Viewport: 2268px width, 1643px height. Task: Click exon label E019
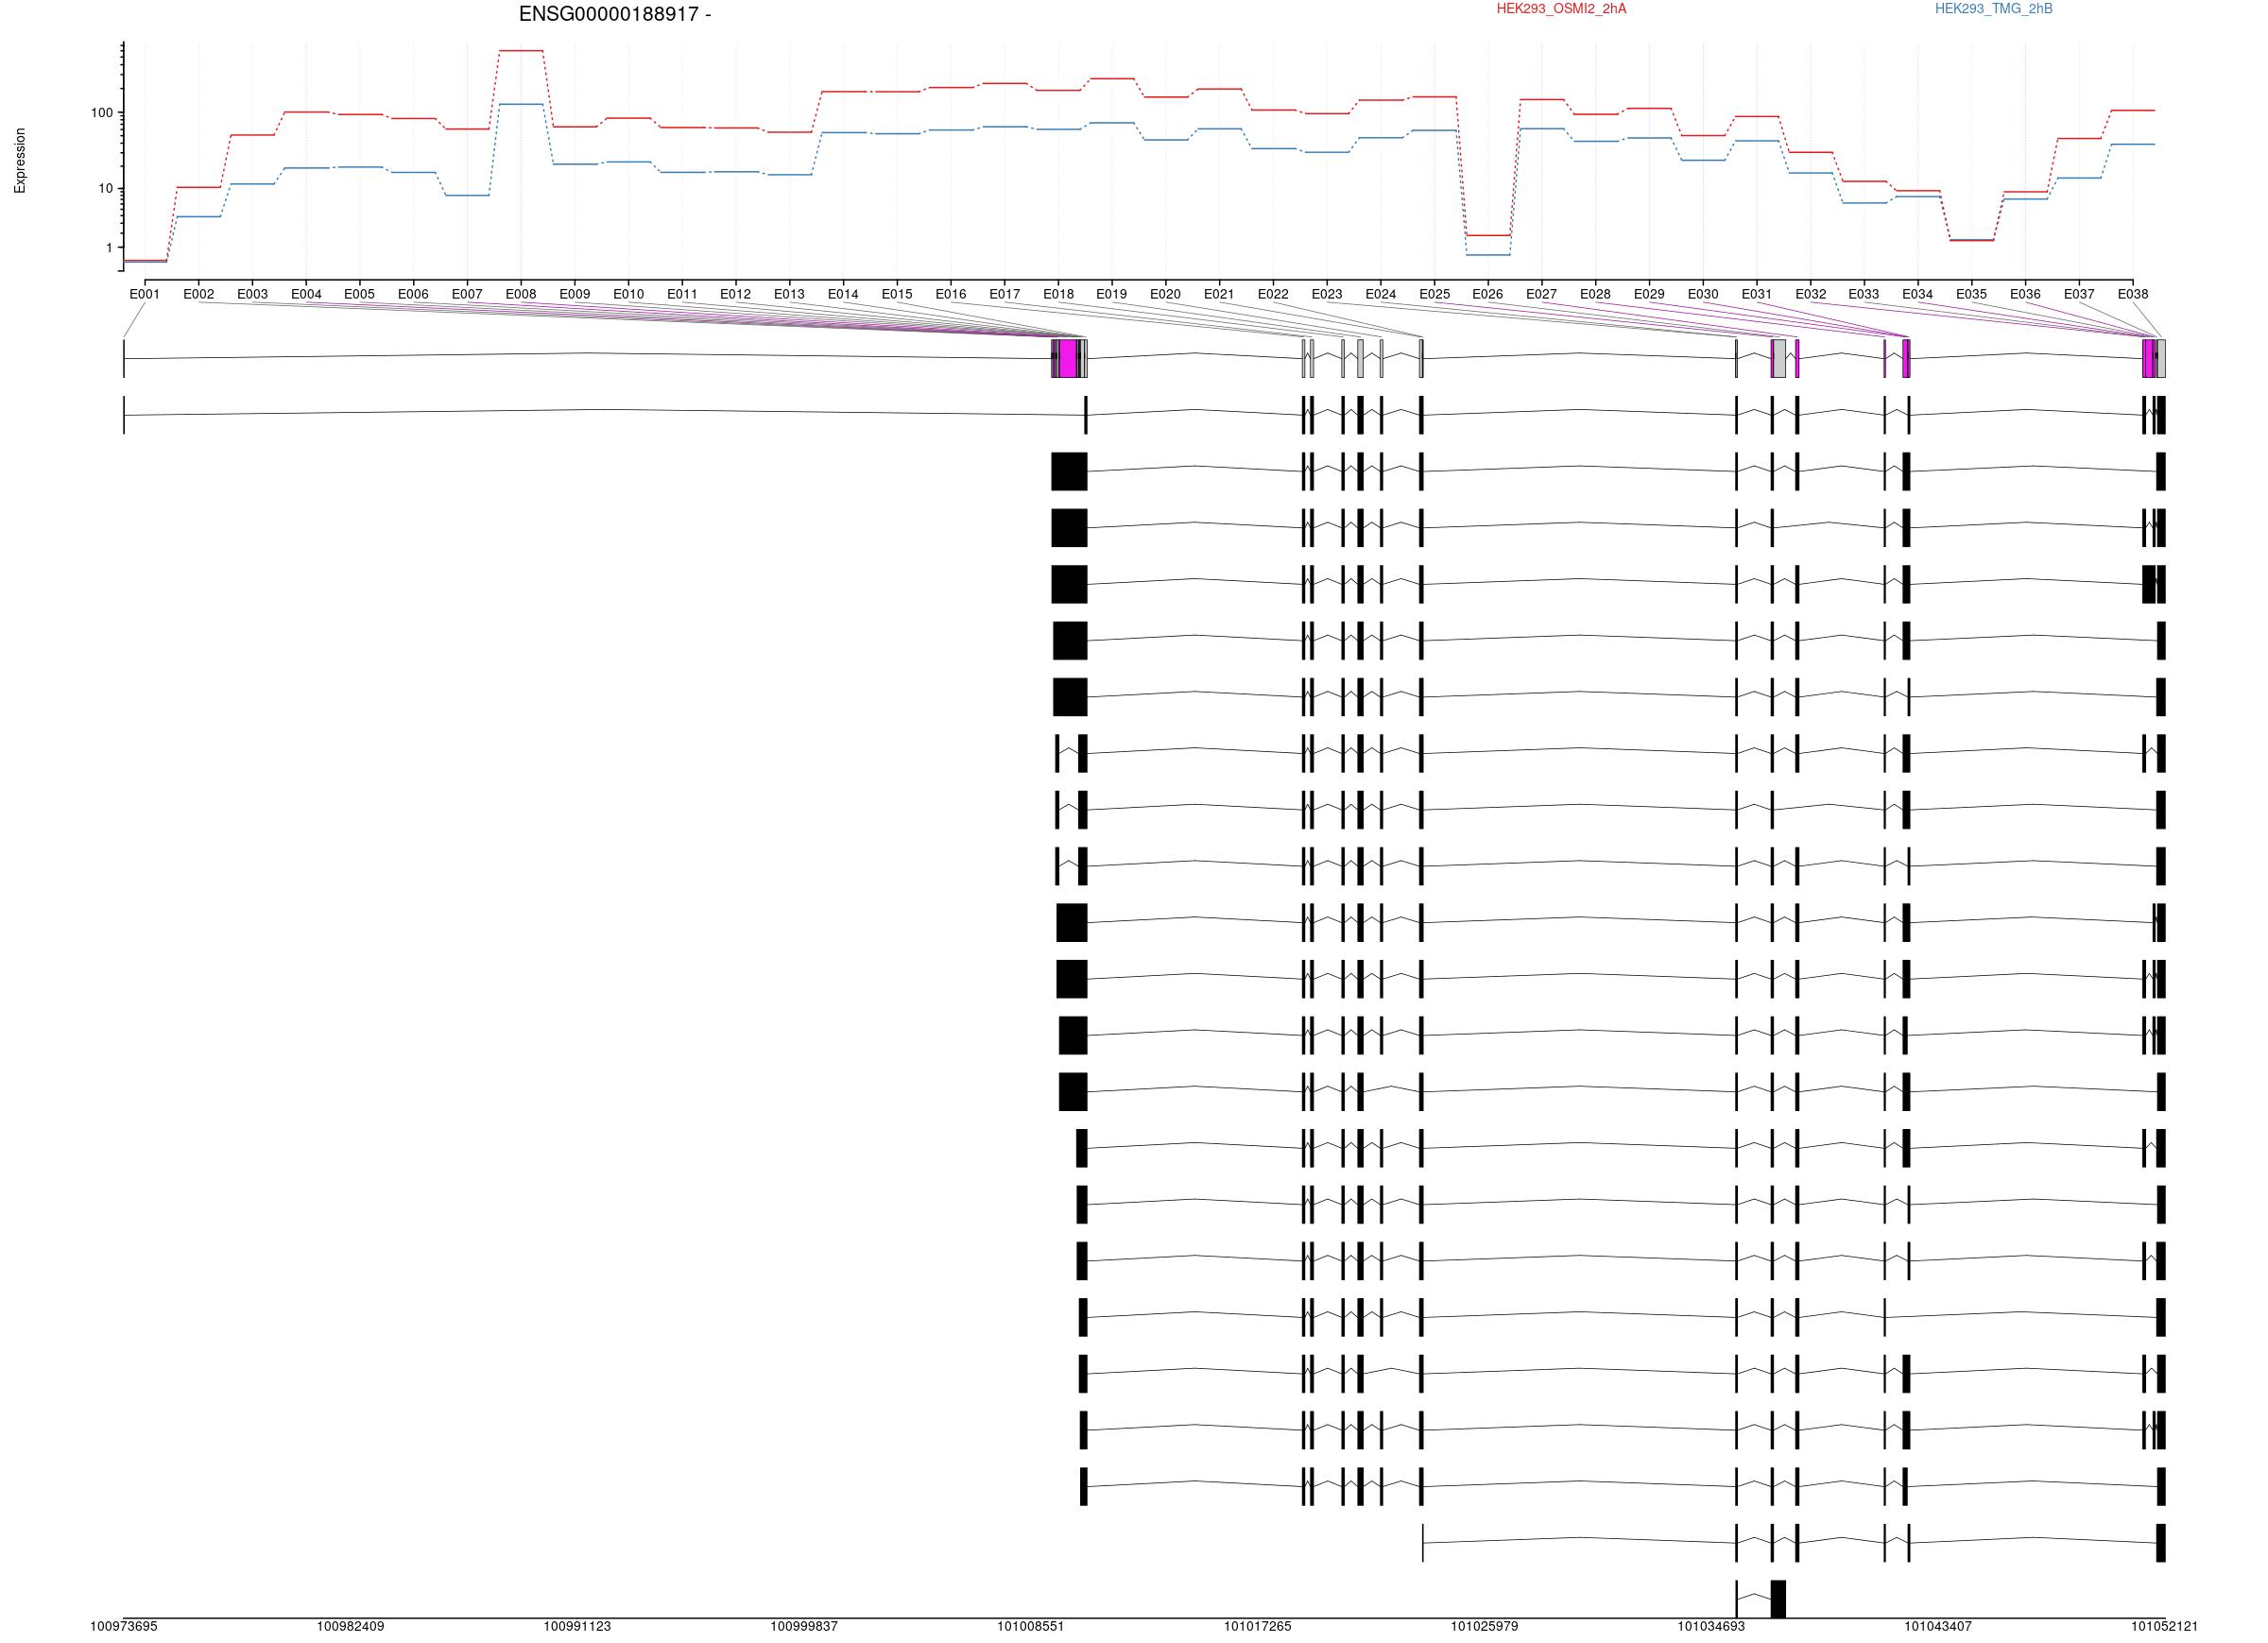point(1112,294)
